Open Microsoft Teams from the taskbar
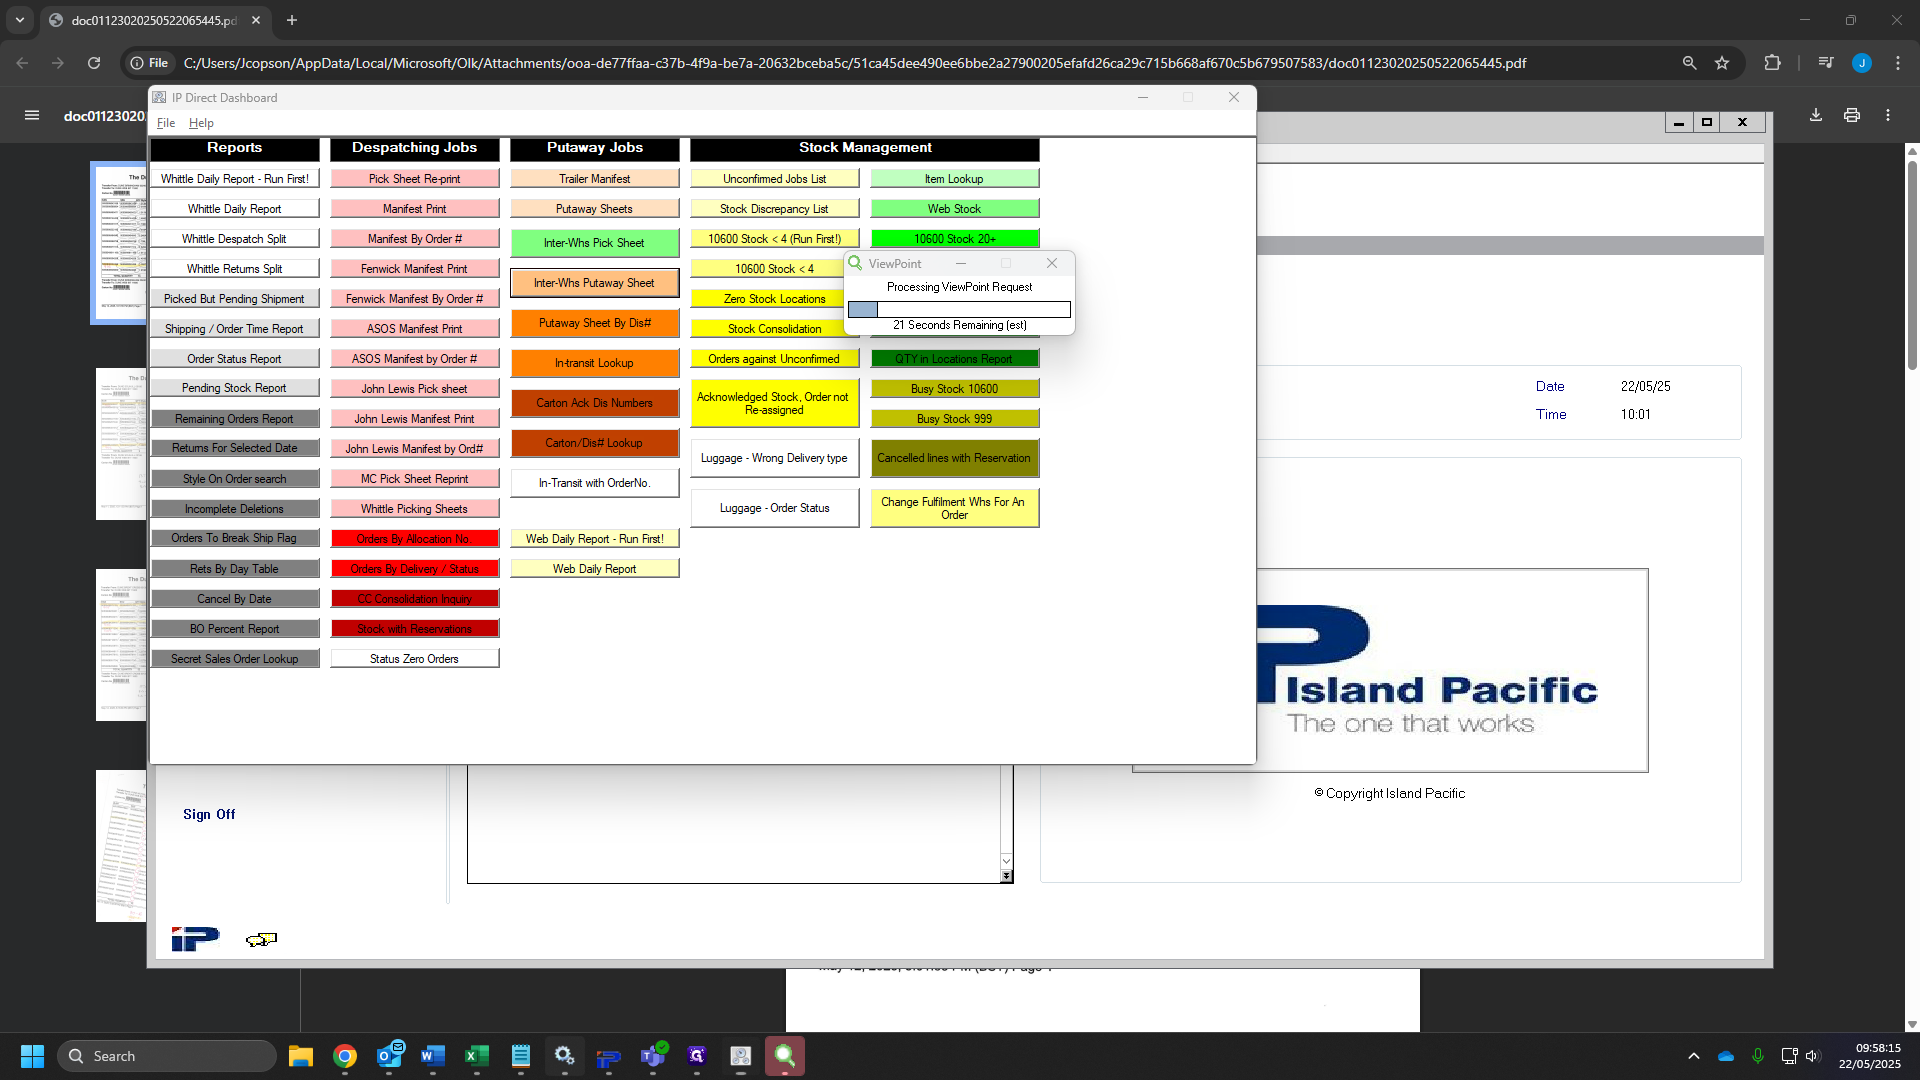 tap(653, 1056)
